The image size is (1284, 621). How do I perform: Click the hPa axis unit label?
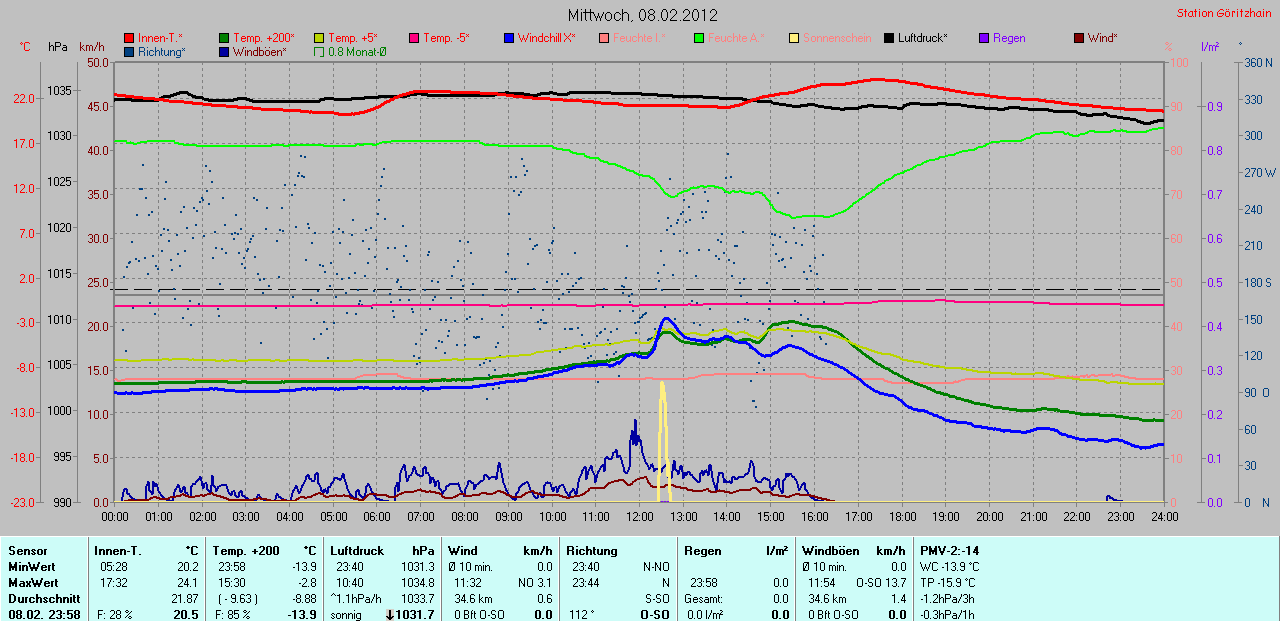click(57, 47)
